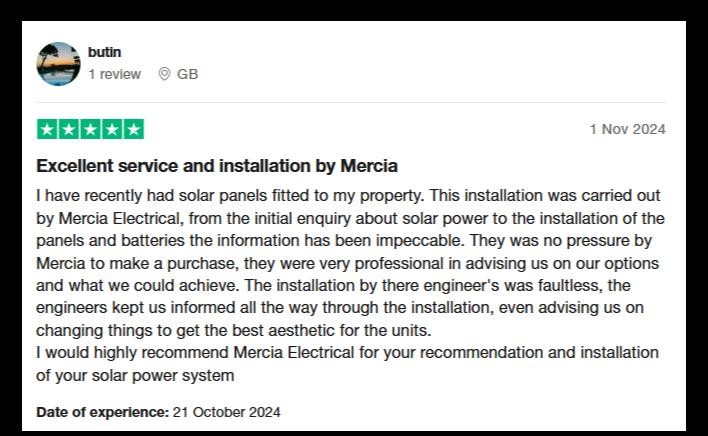Click the Date of experience label
Screen dimensions: 708x436
(102, 412)
